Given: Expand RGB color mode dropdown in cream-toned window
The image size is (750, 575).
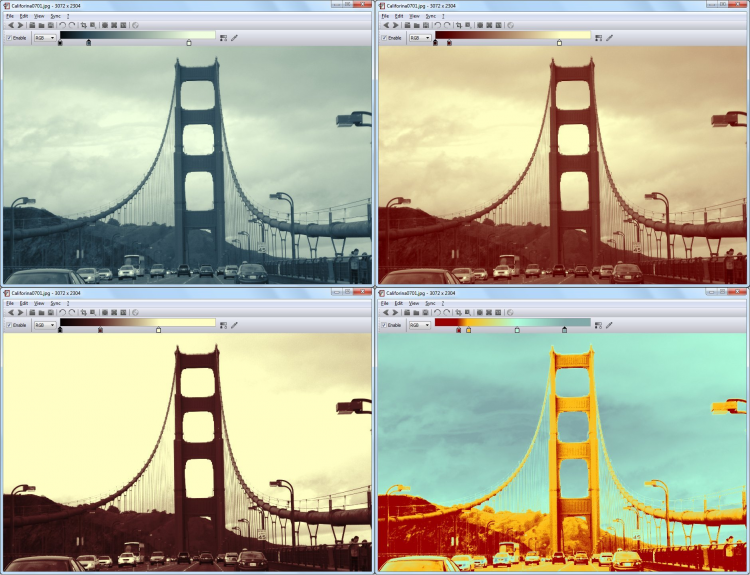Looking at the screenshot, I should coord(45,325).
